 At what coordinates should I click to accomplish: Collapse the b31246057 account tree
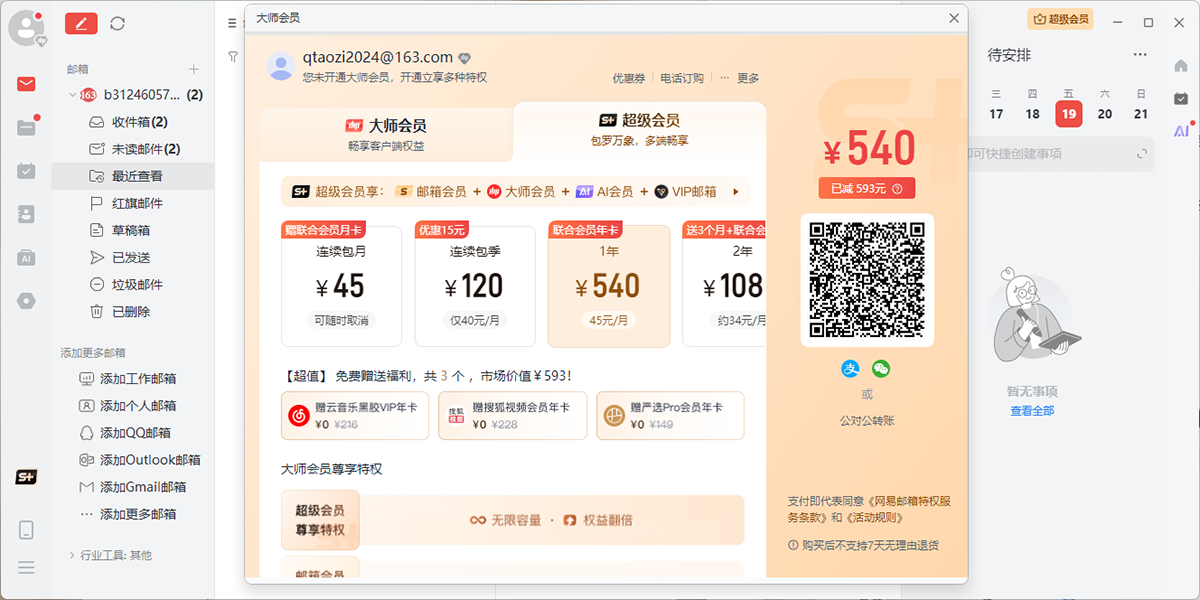tap(72, 95)
